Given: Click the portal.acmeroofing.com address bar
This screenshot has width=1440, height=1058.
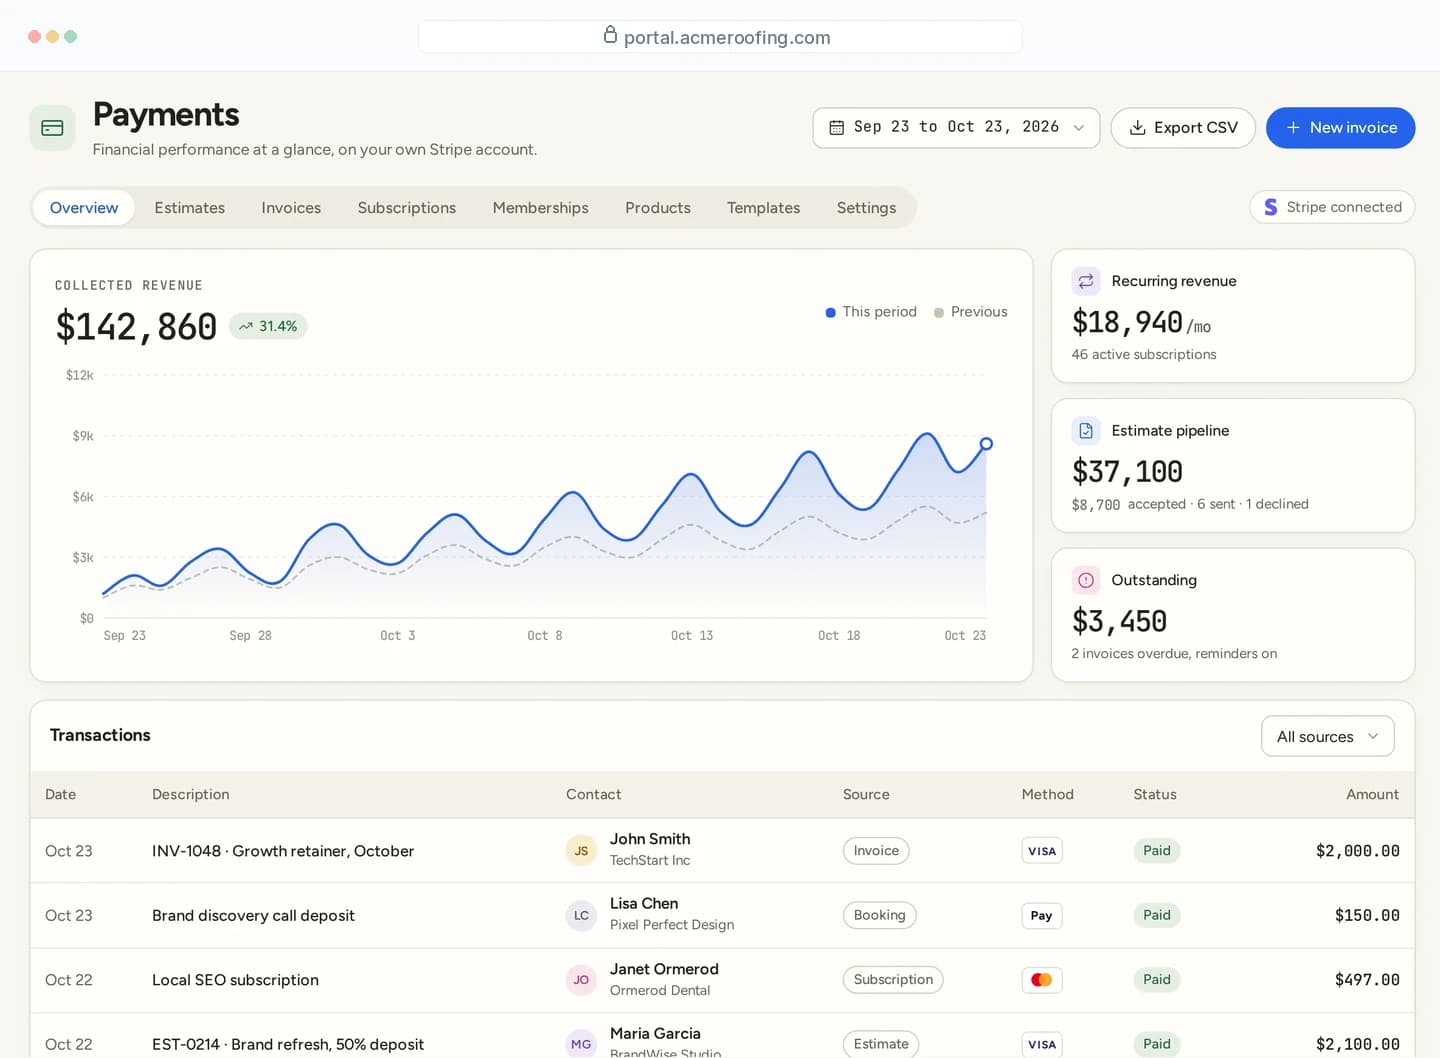Looking at the screenshot, I should click(x=720, y=37).
